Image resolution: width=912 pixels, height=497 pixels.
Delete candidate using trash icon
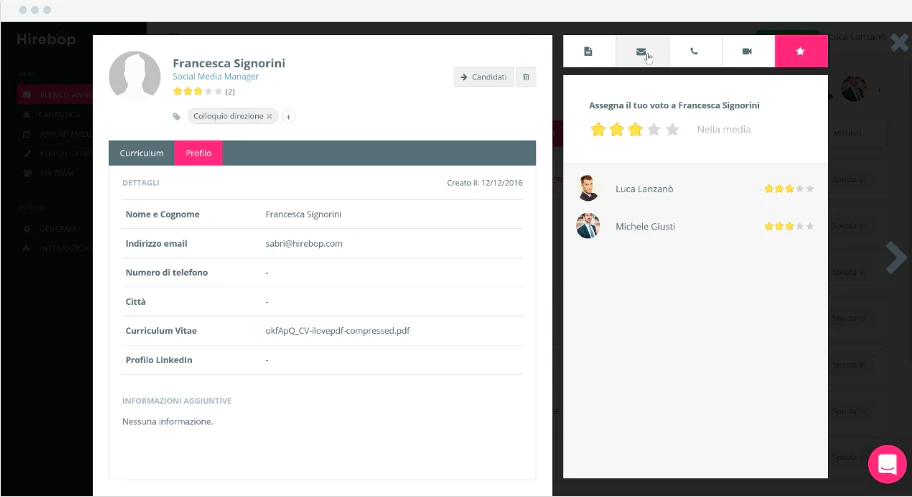(526, 77)
